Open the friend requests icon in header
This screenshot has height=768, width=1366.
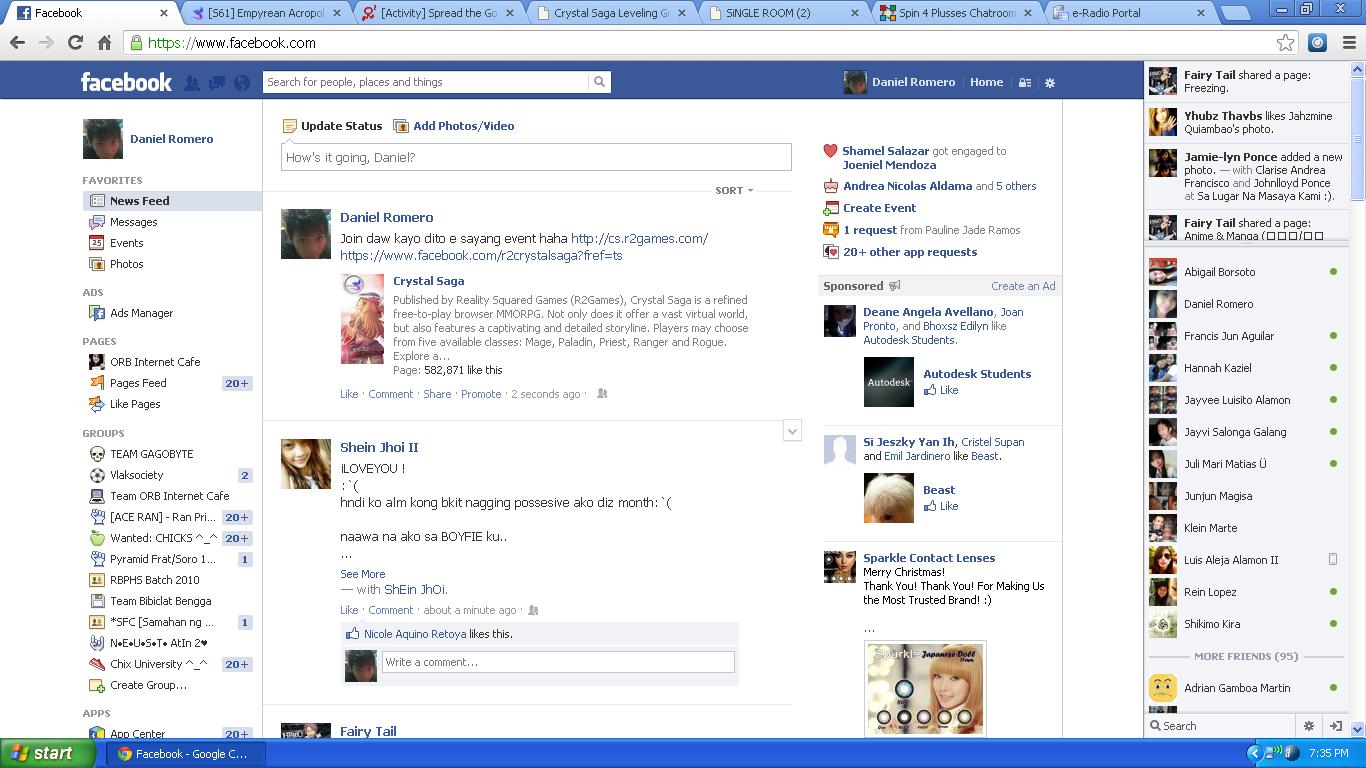pyautogui.click(x=191, y=83)
